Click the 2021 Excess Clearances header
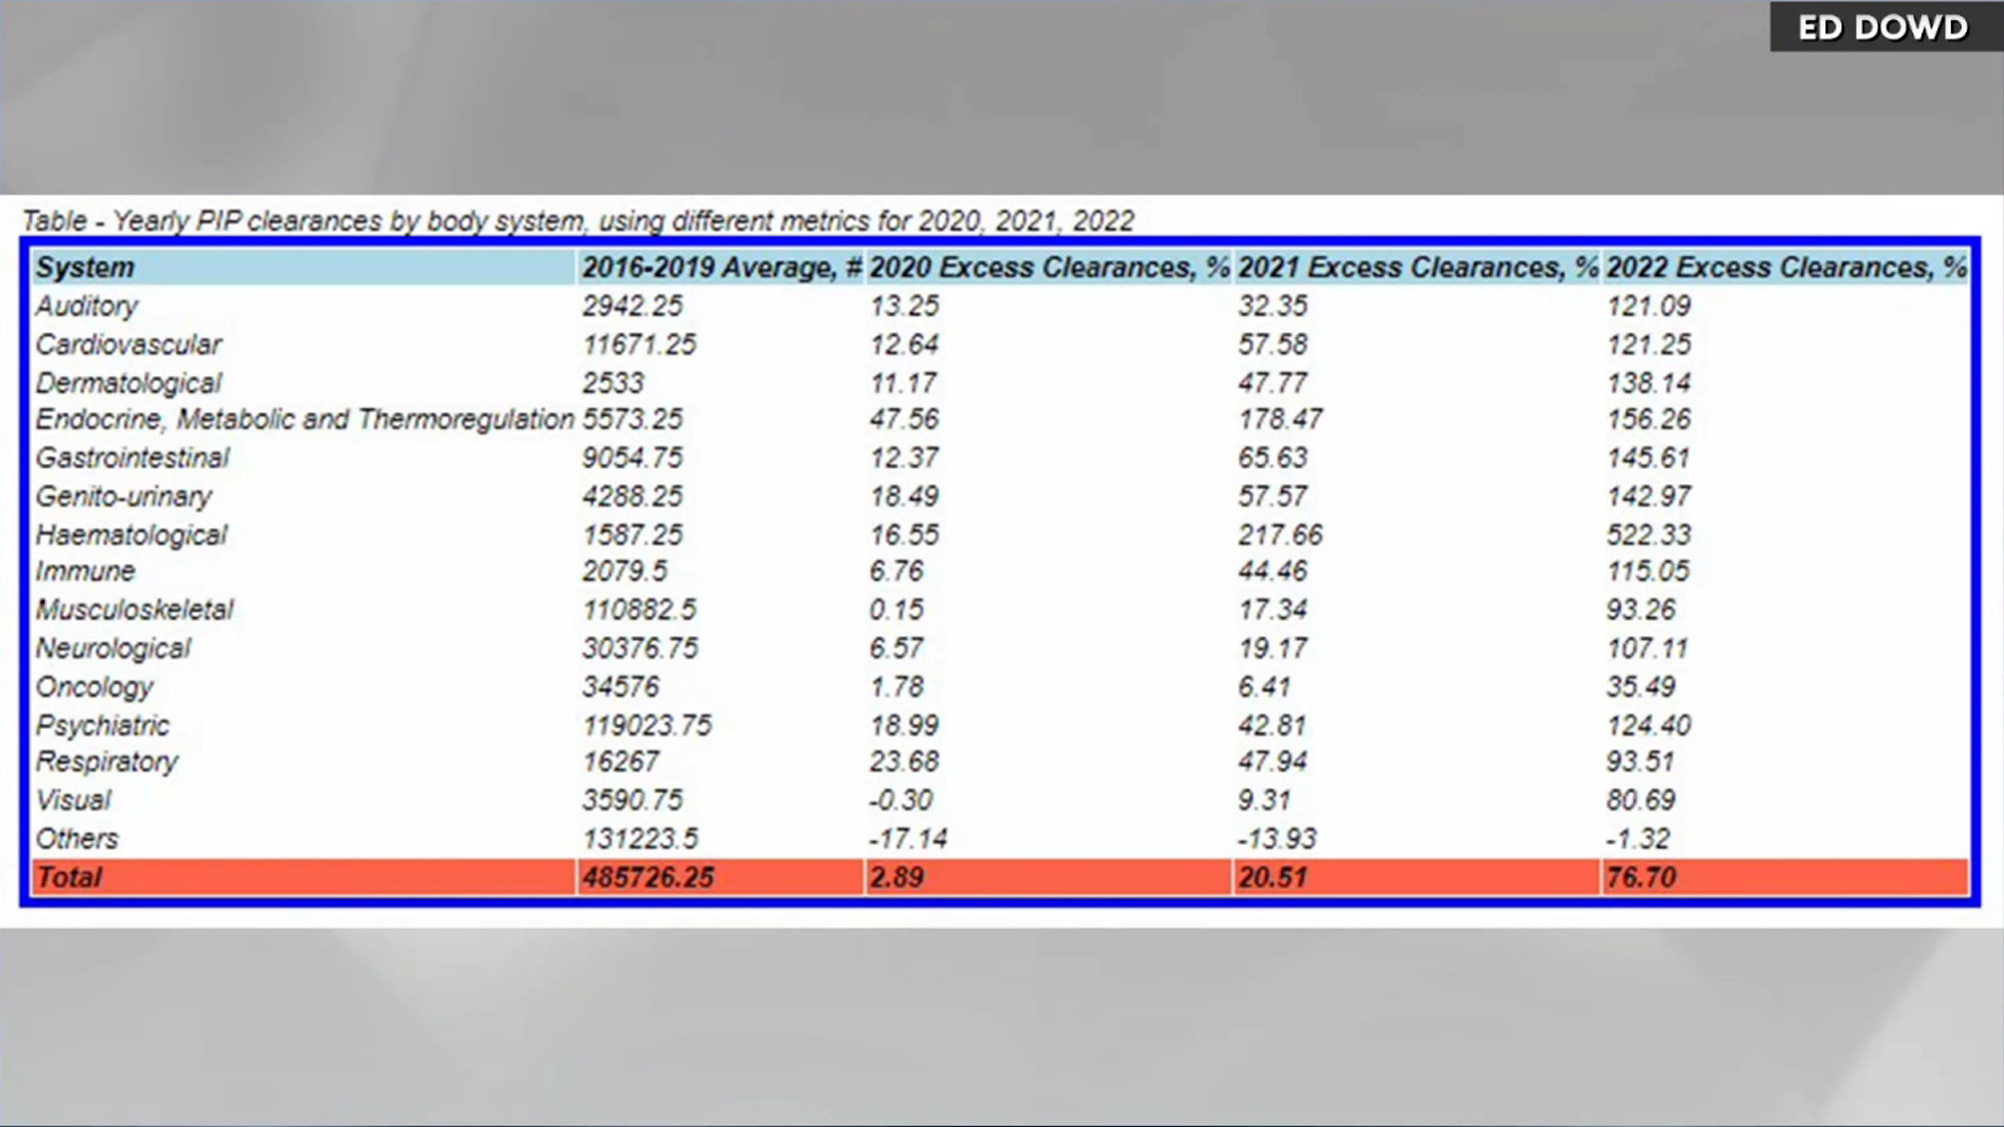Screen dimensions: 2004x1127 [x=1417, y=268]
